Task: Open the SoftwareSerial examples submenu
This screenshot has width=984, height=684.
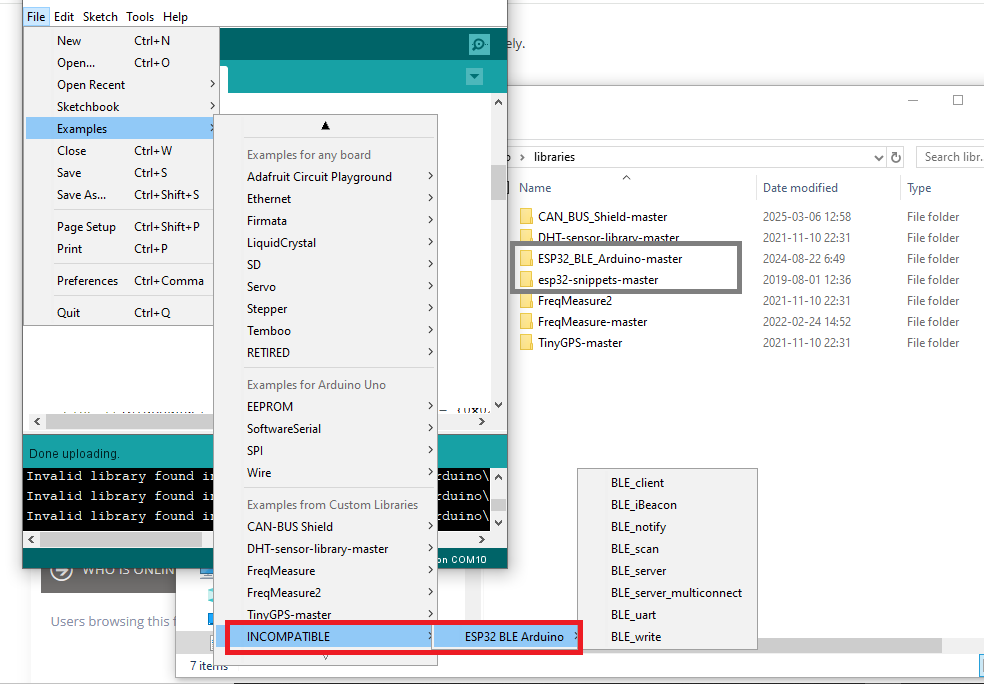Action: (326, 429)
